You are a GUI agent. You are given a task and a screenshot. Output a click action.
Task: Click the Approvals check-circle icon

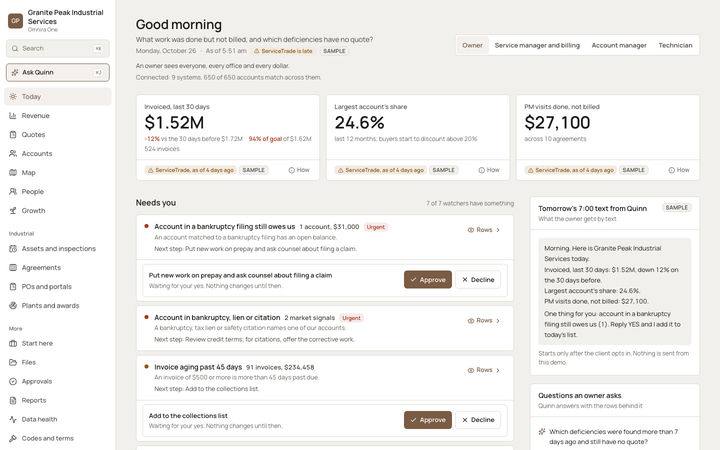(13, 381)
